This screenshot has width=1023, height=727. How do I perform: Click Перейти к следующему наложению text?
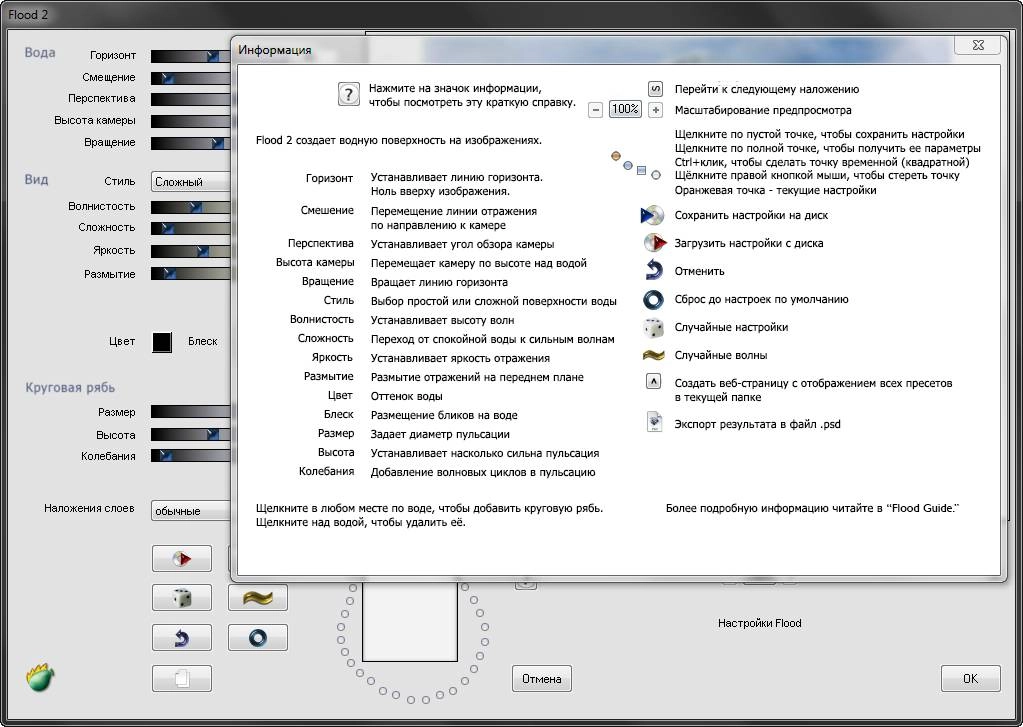click(x=767, y=89)
